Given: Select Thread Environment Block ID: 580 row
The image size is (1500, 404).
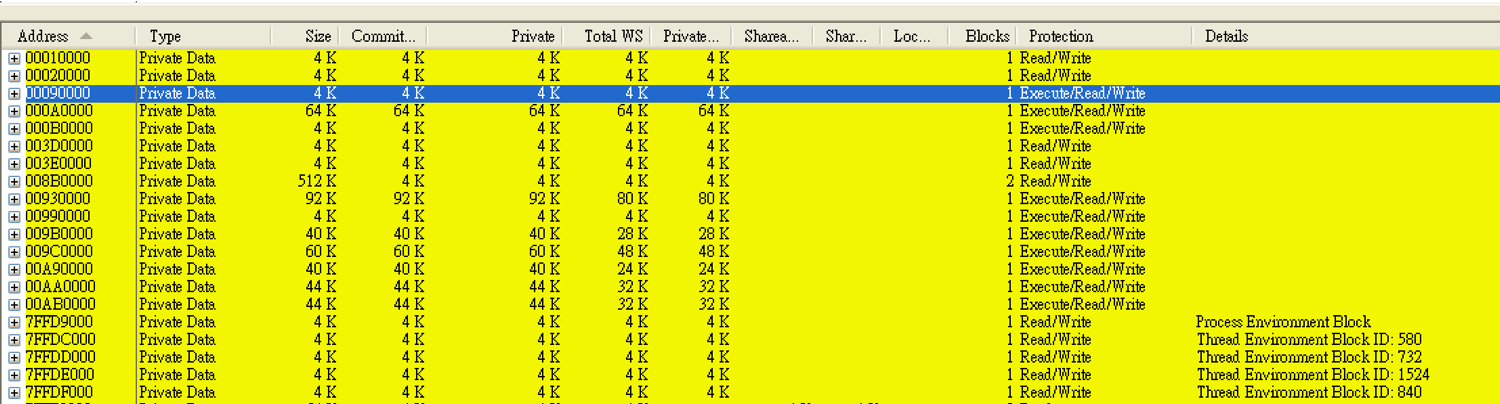Looking at the screenshot, I should 750,340.
